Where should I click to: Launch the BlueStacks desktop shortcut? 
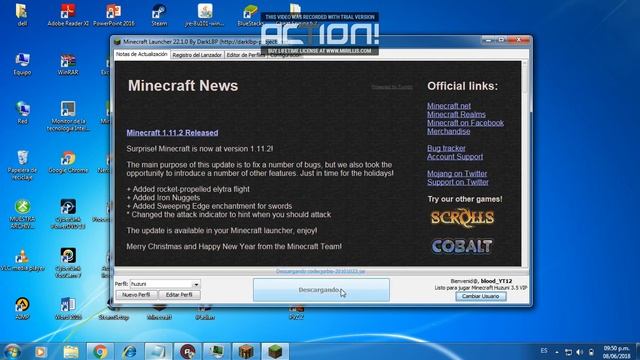pos(250,14)
